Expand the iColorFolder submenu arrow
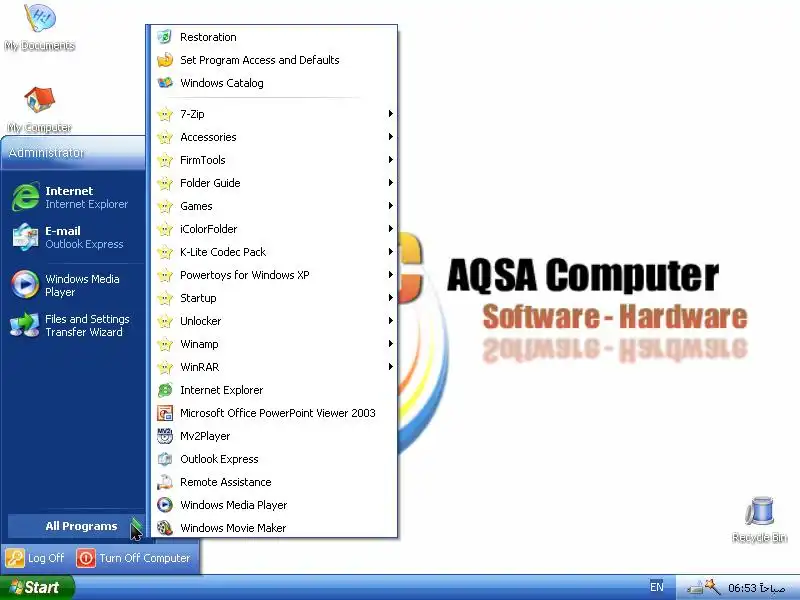800x600 pixels. tap(390, 229)
